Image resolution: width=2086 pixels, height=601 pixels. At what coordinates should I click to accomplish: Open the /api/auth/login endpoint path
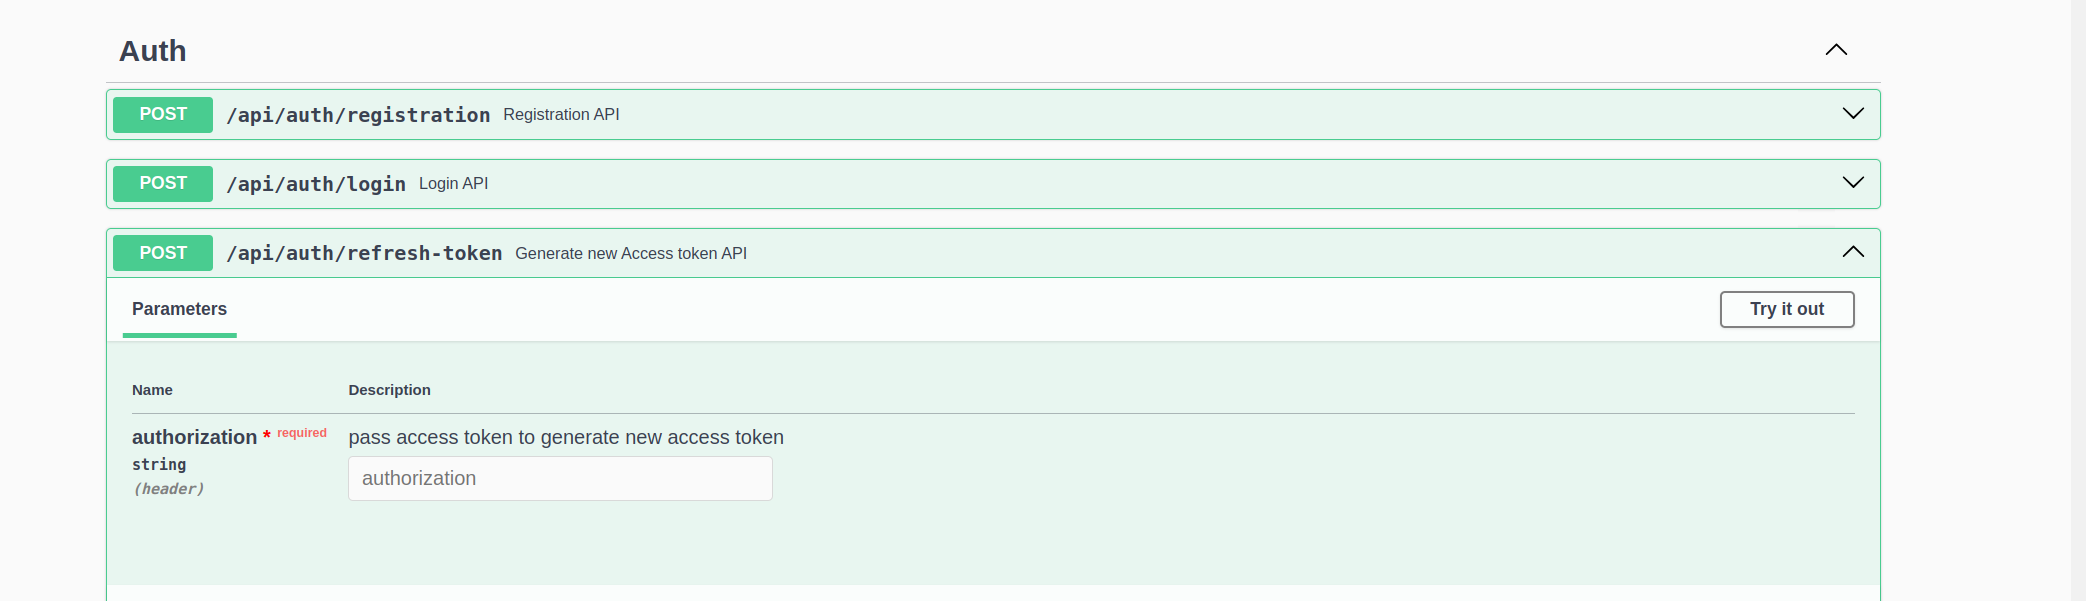(316, 184)
